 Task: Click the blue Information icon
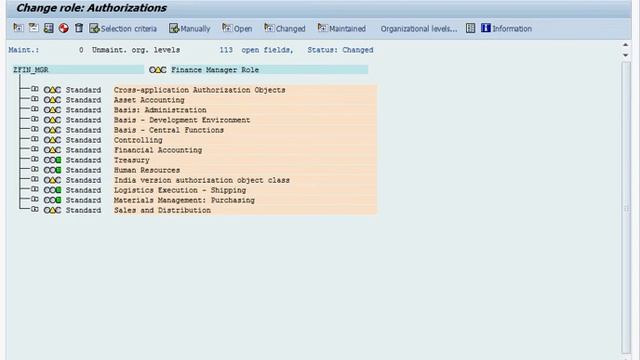(485, 28)
